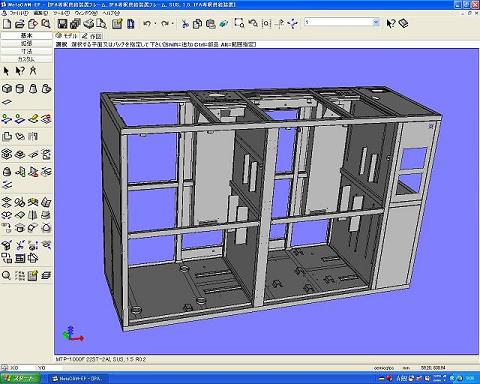Expand the redo history dropdown arrow

(x=172, y=24)
